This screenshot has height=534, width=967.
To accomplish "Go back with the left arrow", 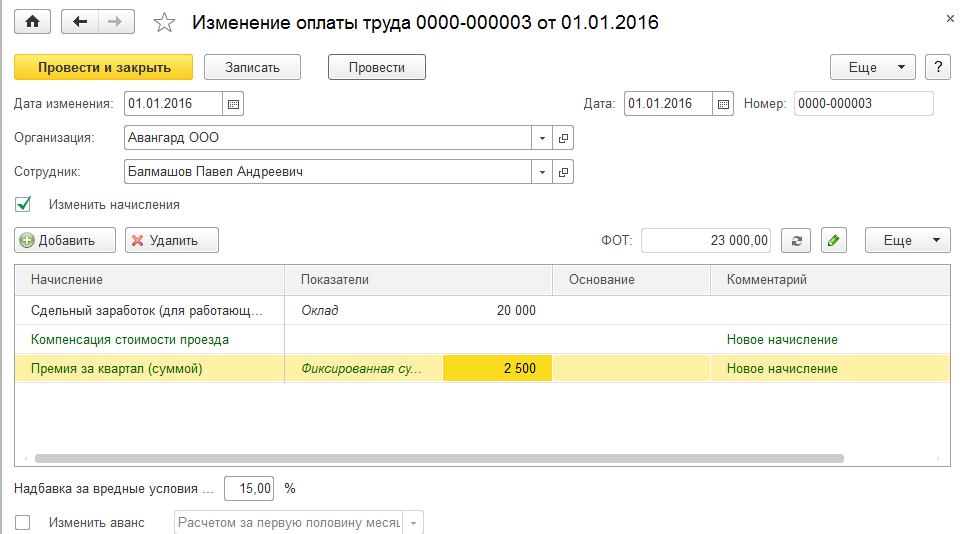I will coord(80,22).
